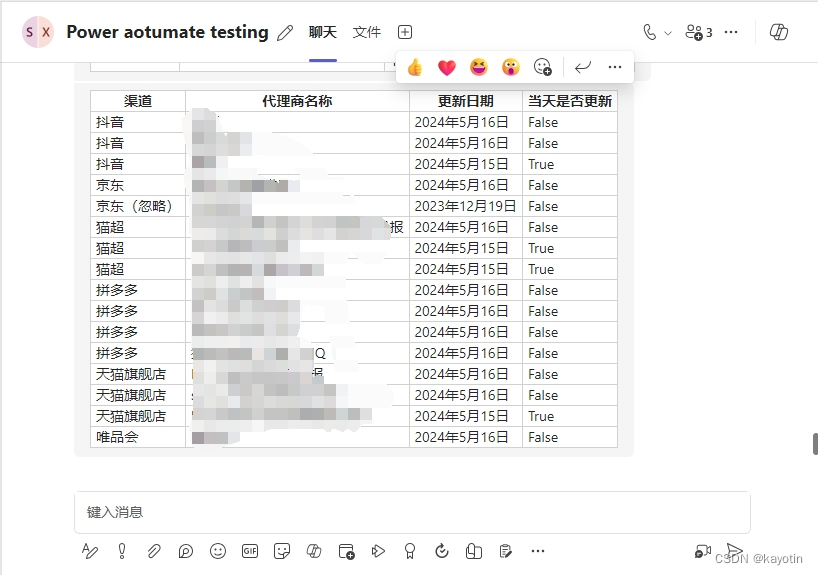Click the clipboard with pencil icon in the compose toolbar
The width and height of the screenshot is (818, 575).
[506, 551]
